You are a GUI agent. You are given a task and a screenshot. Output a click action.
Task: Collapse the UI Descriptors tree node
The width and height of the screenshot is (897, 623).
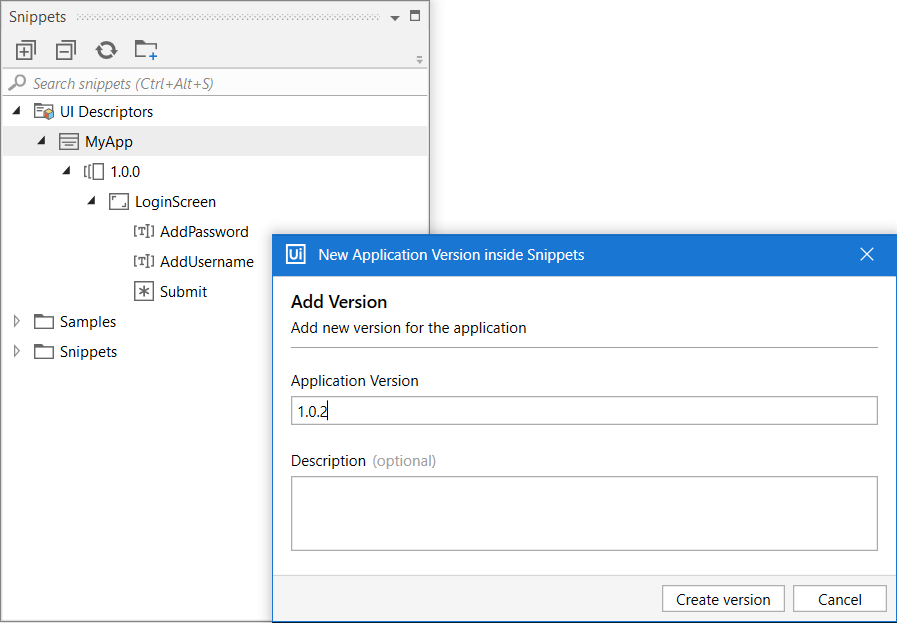click(17, 111)
